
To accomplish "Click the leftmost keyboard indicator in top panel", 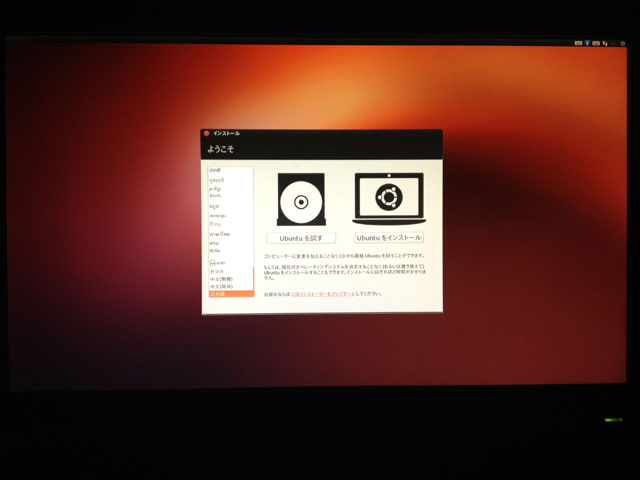I will (x=578, y=43).
